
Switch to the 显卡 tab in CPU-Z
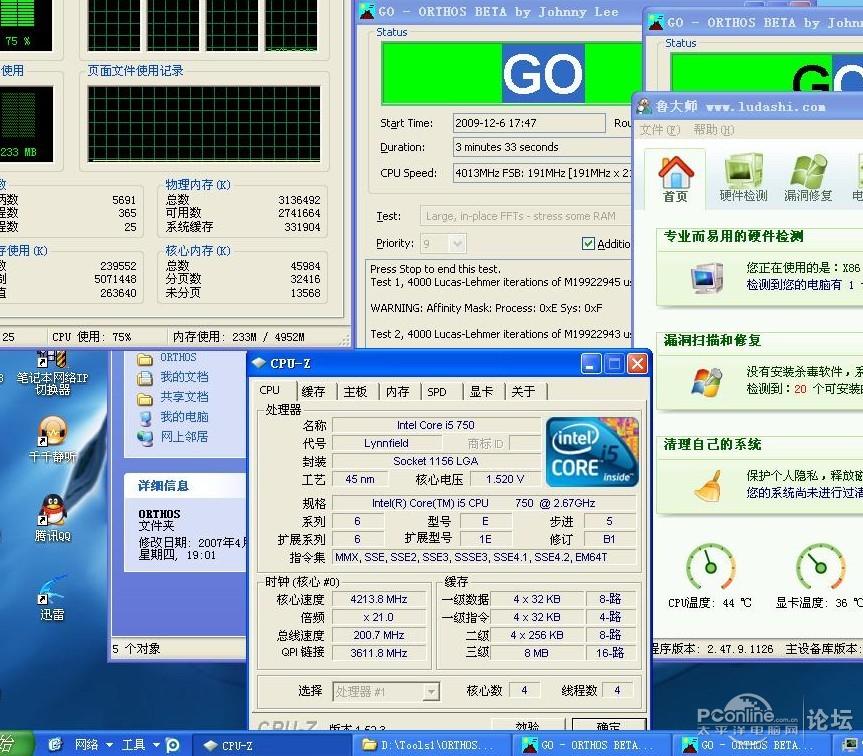tap(481, 392)
